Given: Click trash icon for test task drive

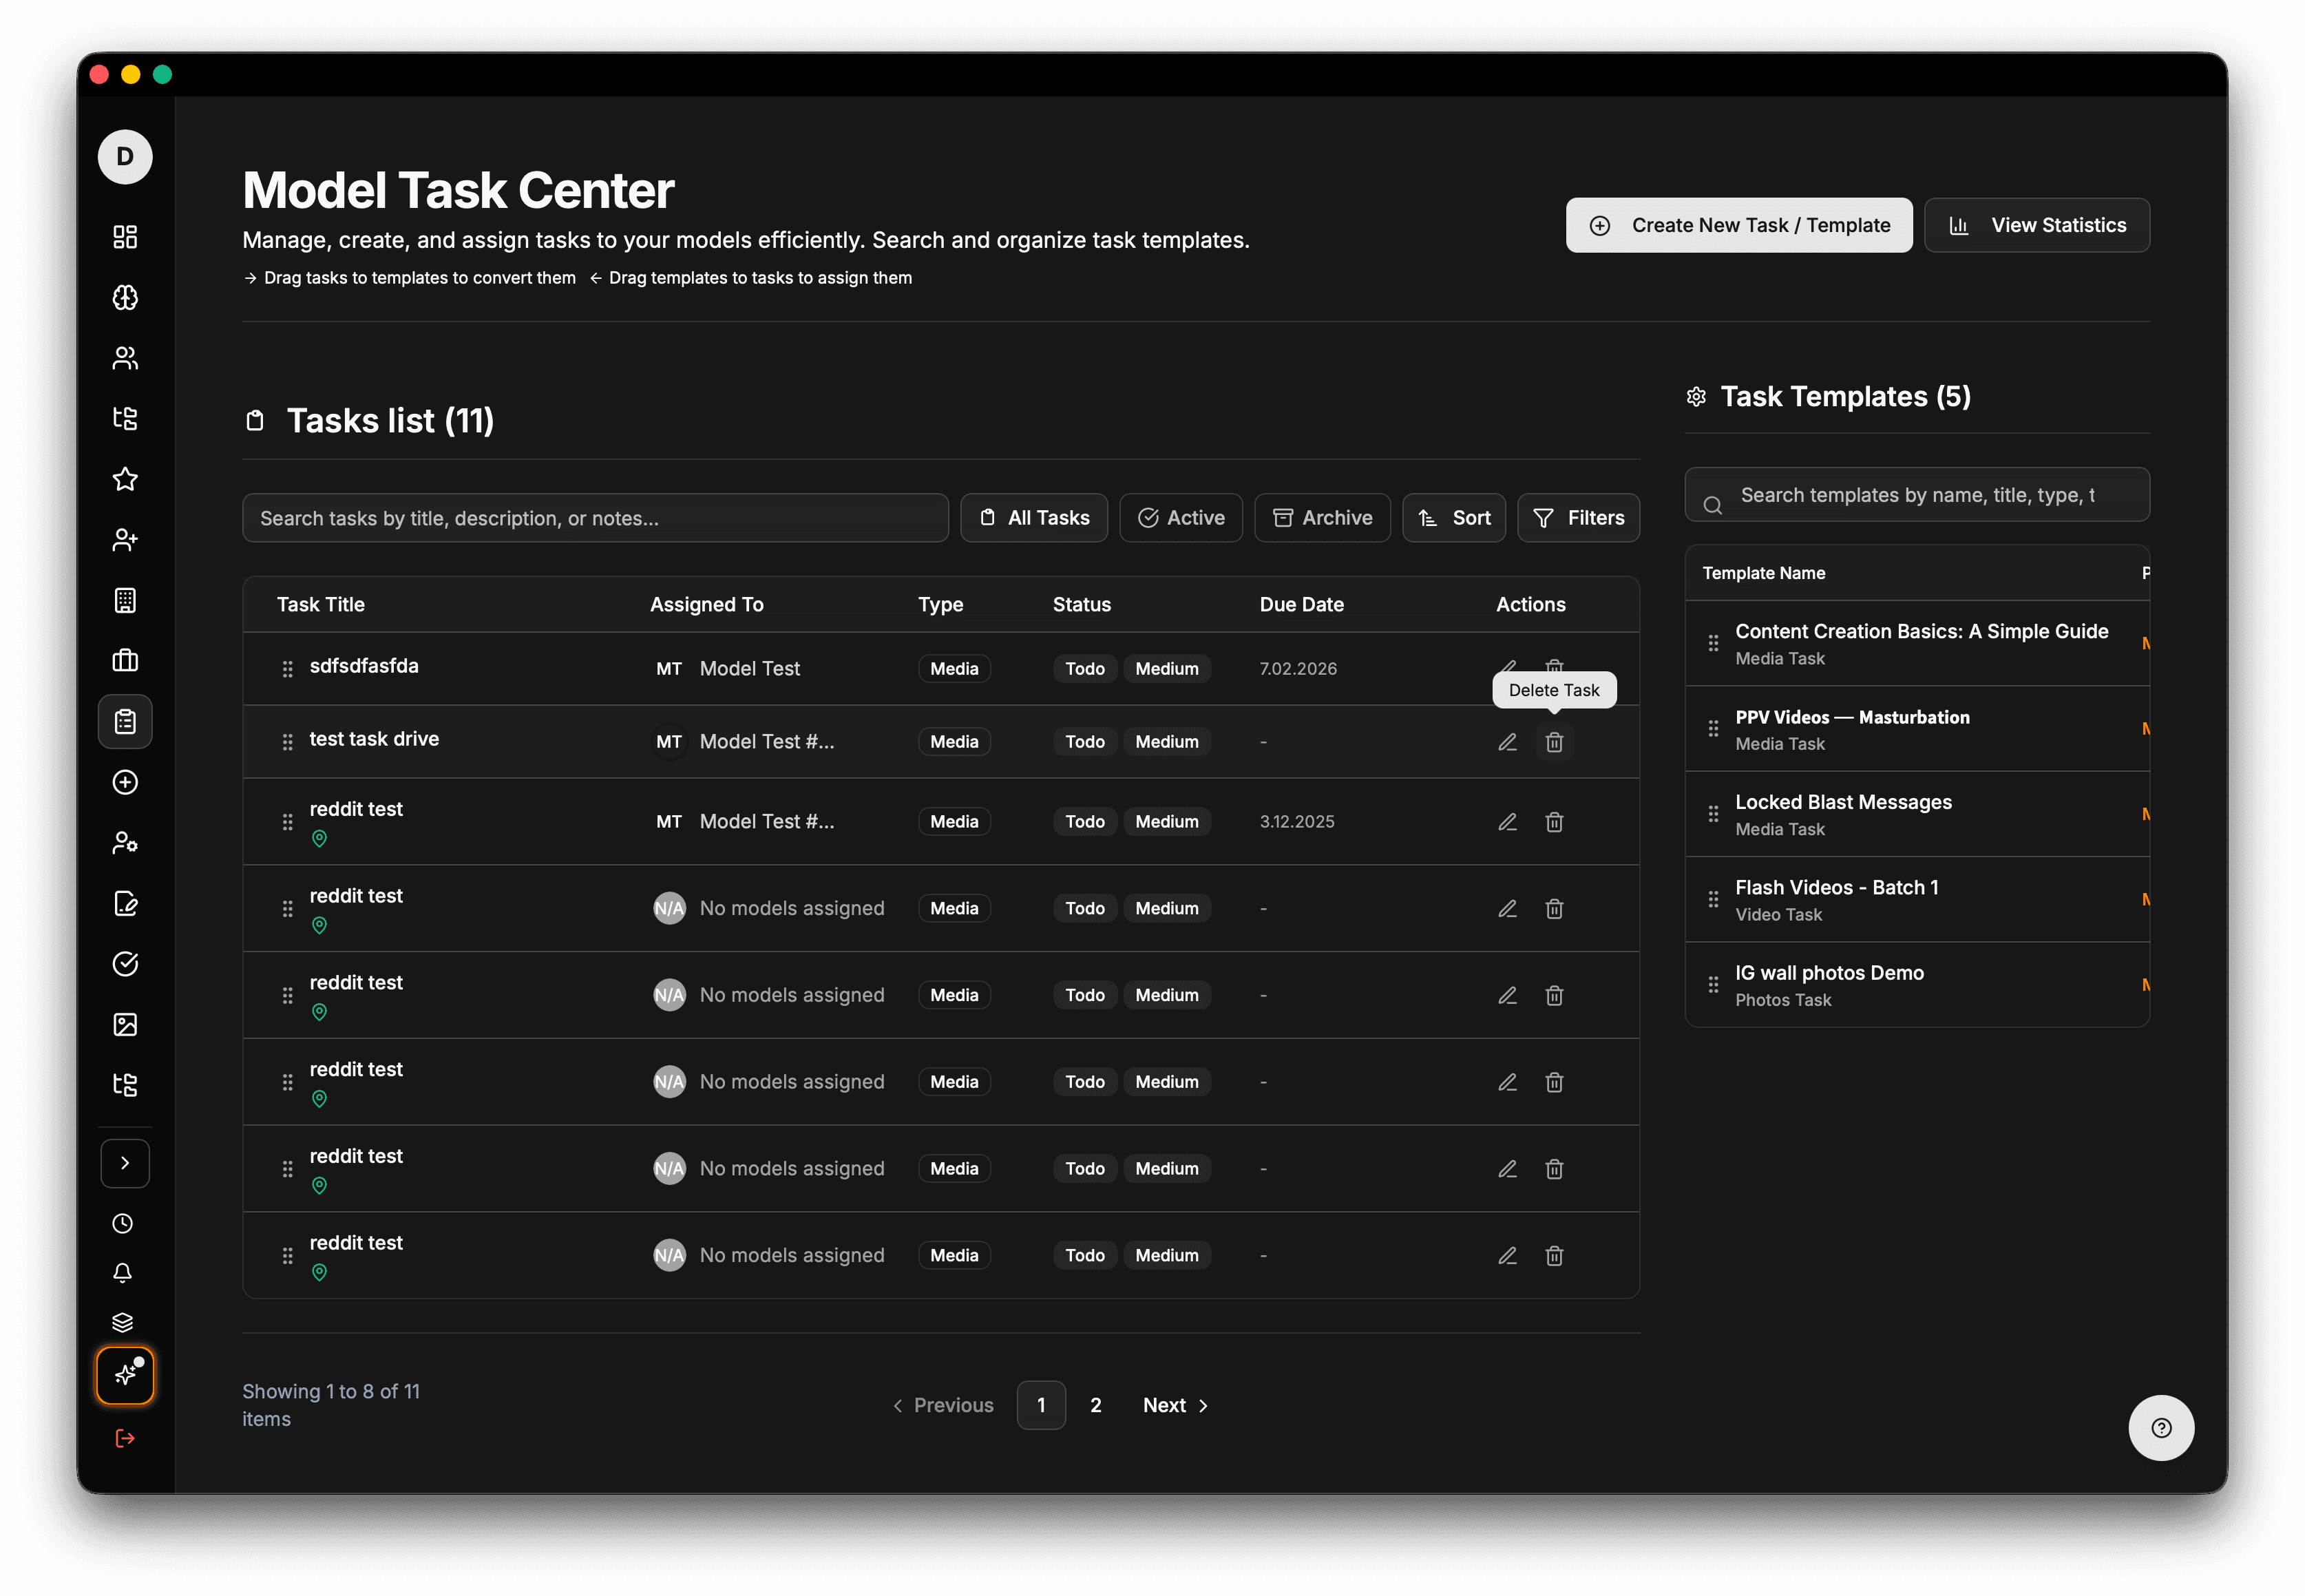Looking at the screenshot, I should [1554, 742].
